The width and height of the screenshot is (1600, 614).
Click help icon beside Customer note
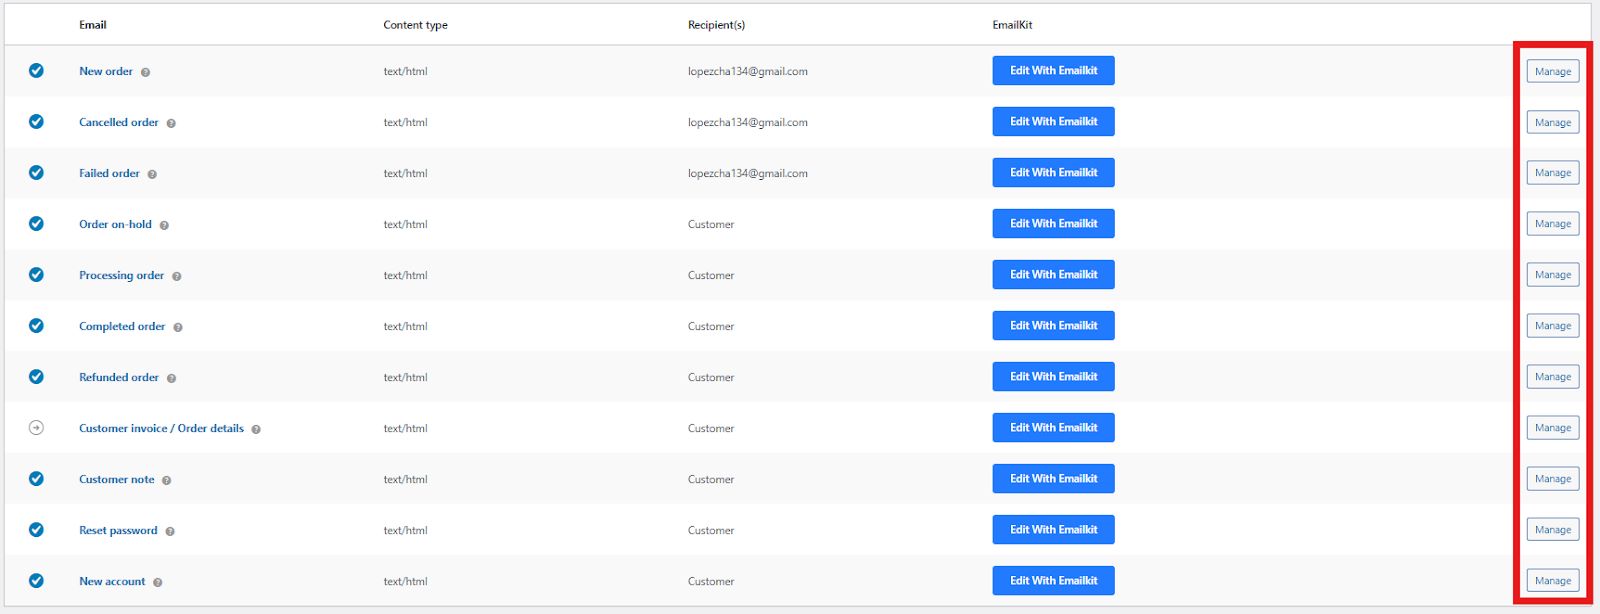click(166, 480)
